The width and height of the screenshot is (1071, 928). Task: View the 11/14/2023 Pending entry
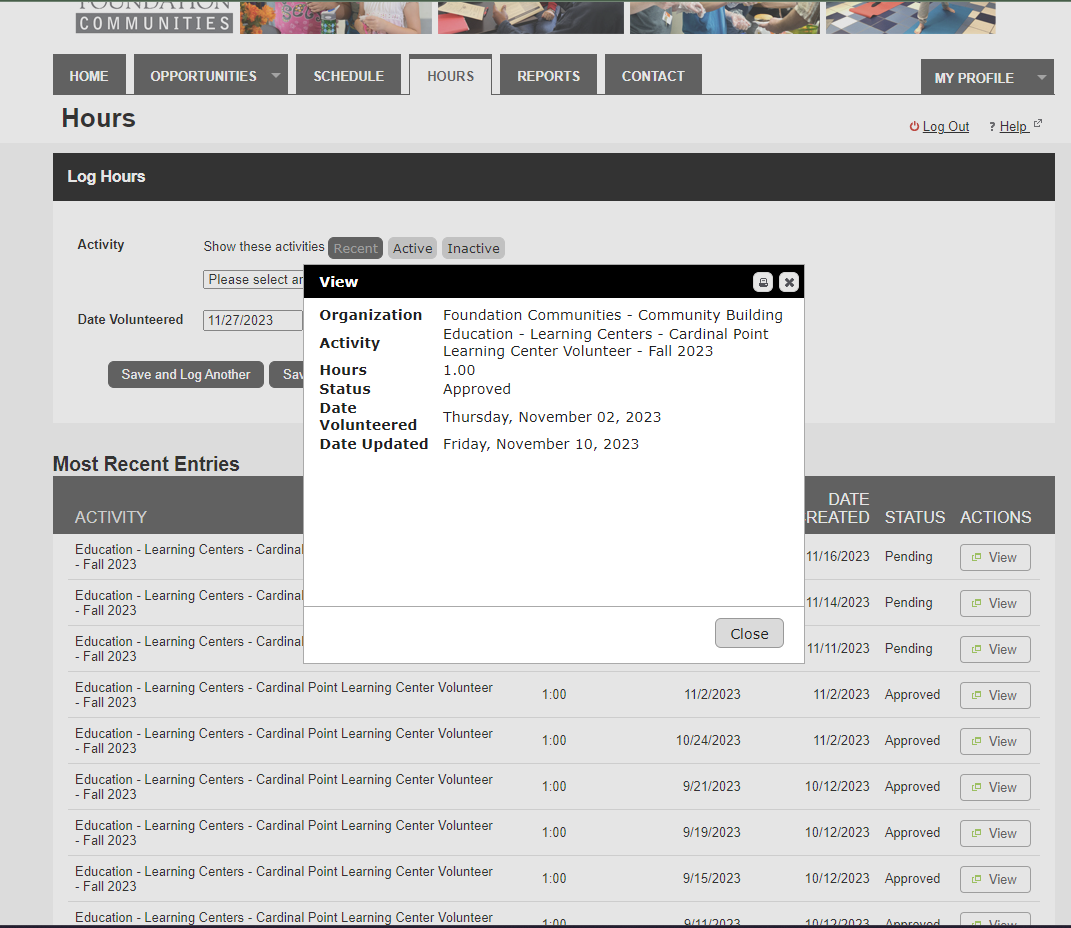(995, 604)
